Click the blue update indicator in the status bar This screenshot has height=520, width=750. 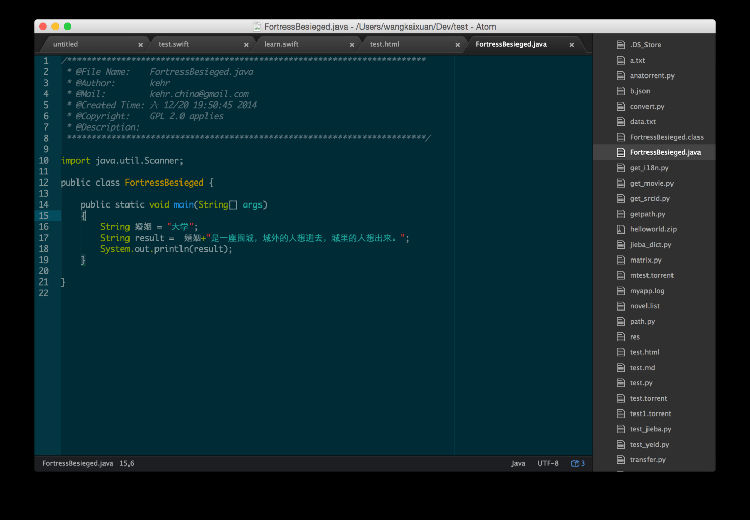click(x=578, y=464)
